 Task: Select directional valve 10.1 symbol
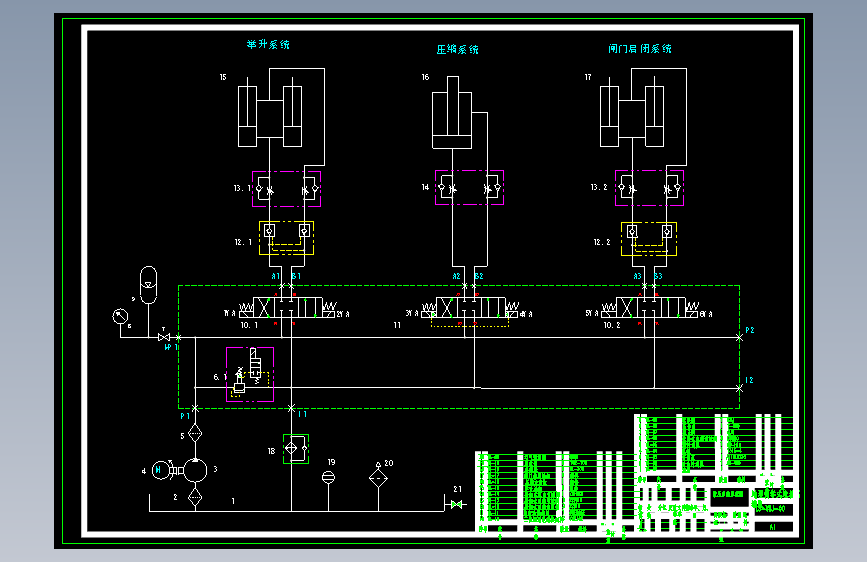tap(287, 308)
